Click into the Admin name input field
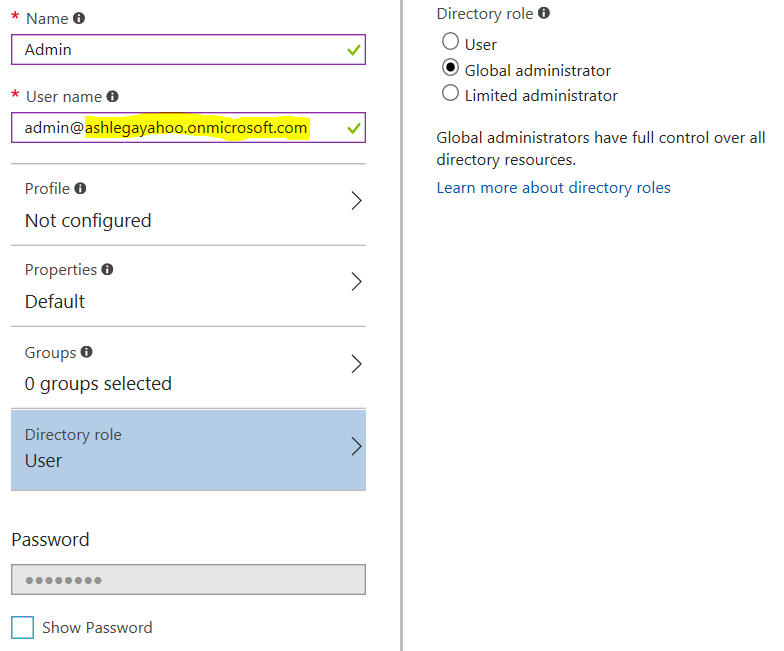Viewport: 784px width, 651px height. tap(188, 50)
